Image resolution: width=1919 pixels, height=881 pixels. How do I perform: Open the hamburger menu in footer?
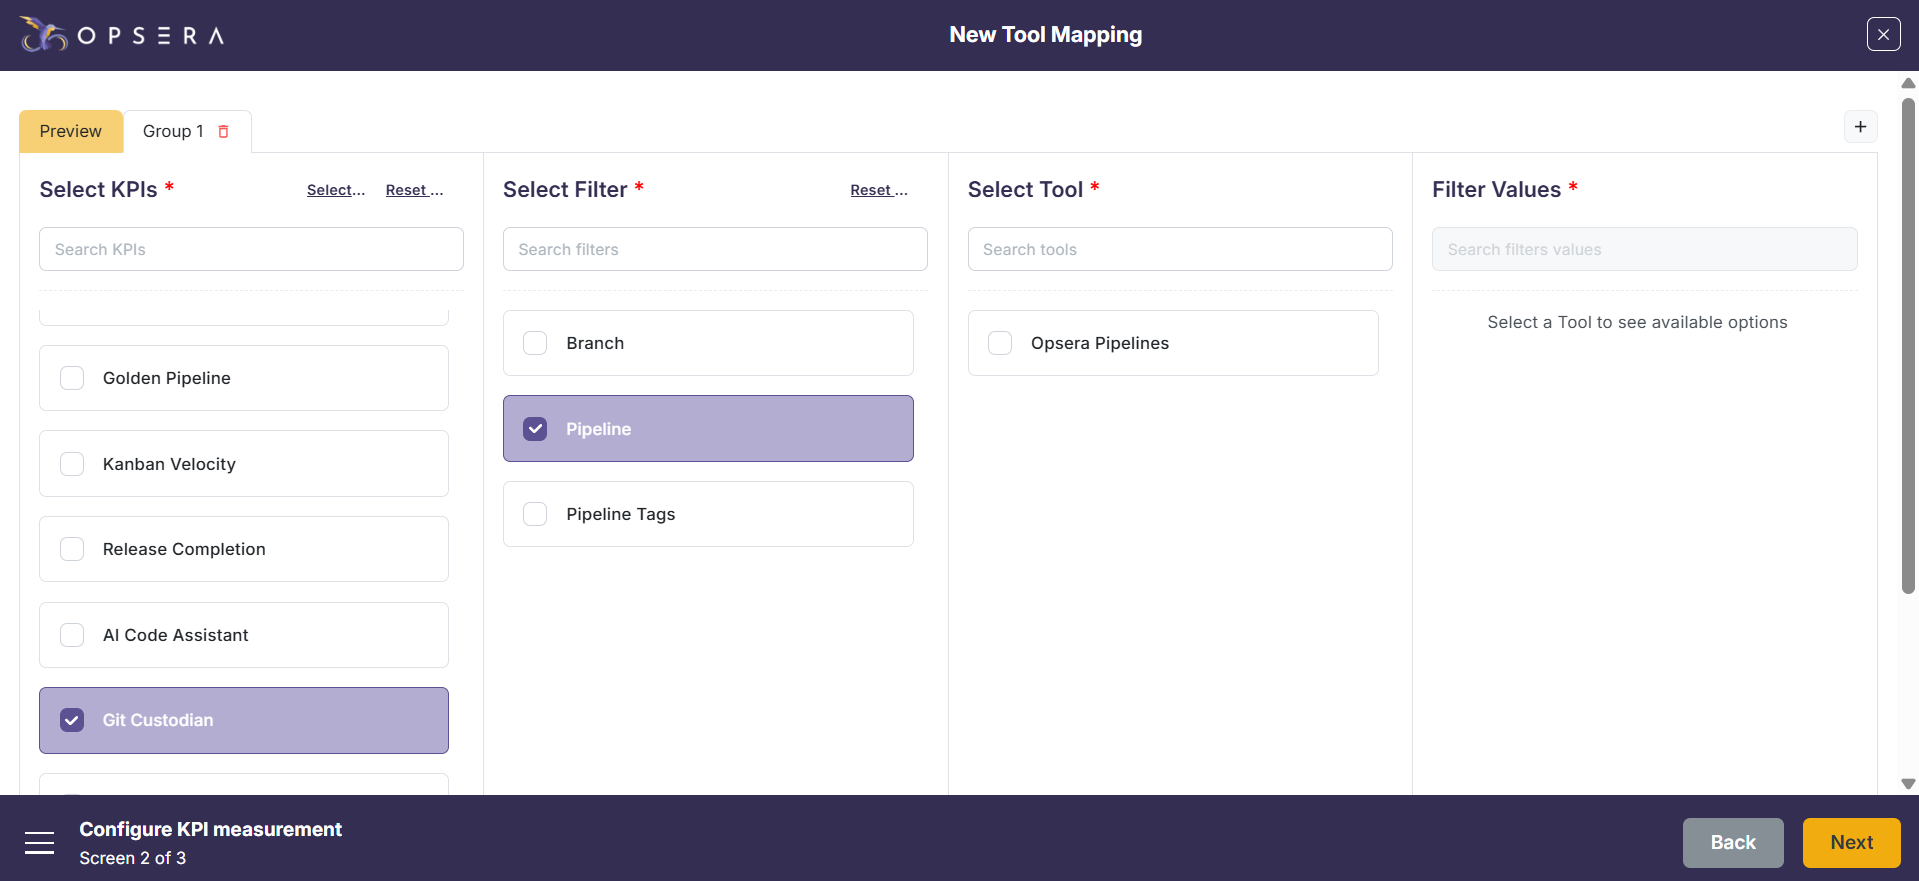click(40, 843)
